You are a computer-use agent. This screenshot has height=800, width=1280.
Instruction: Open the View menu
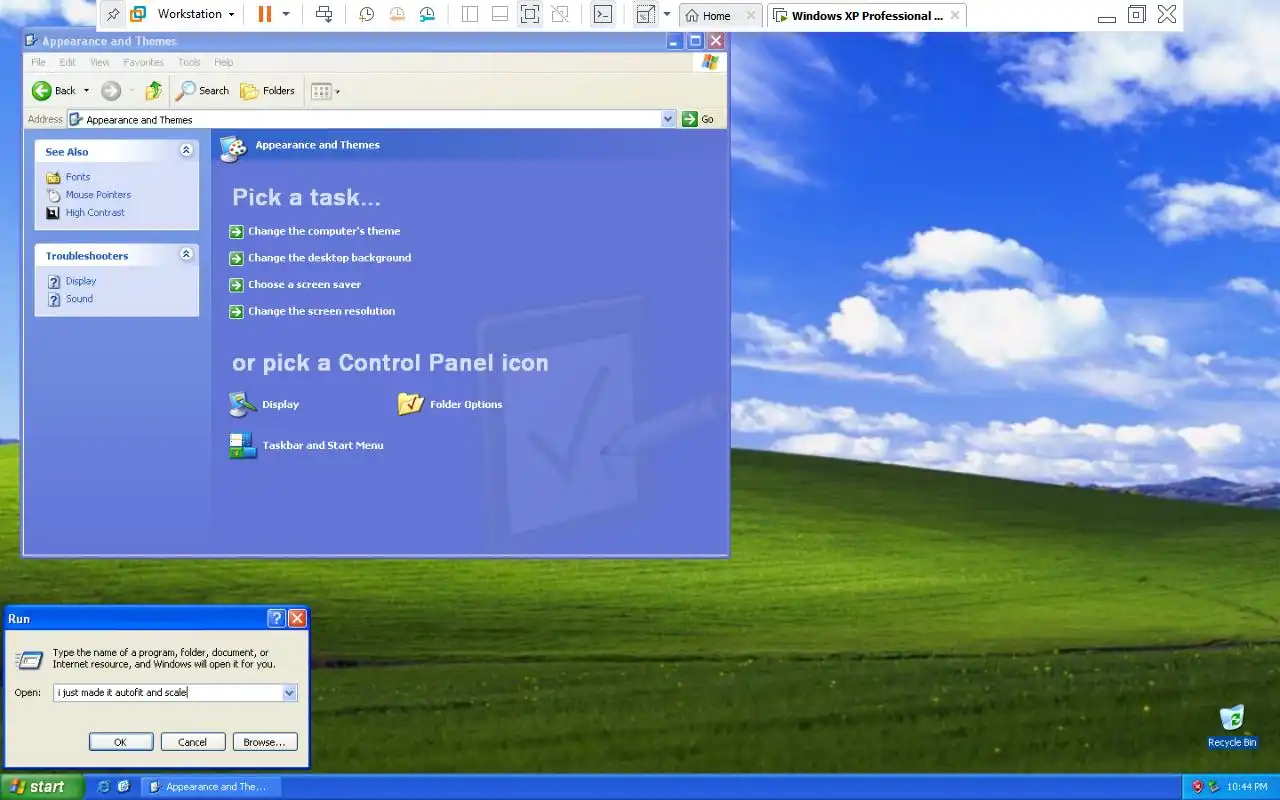[x=100, y=62]
